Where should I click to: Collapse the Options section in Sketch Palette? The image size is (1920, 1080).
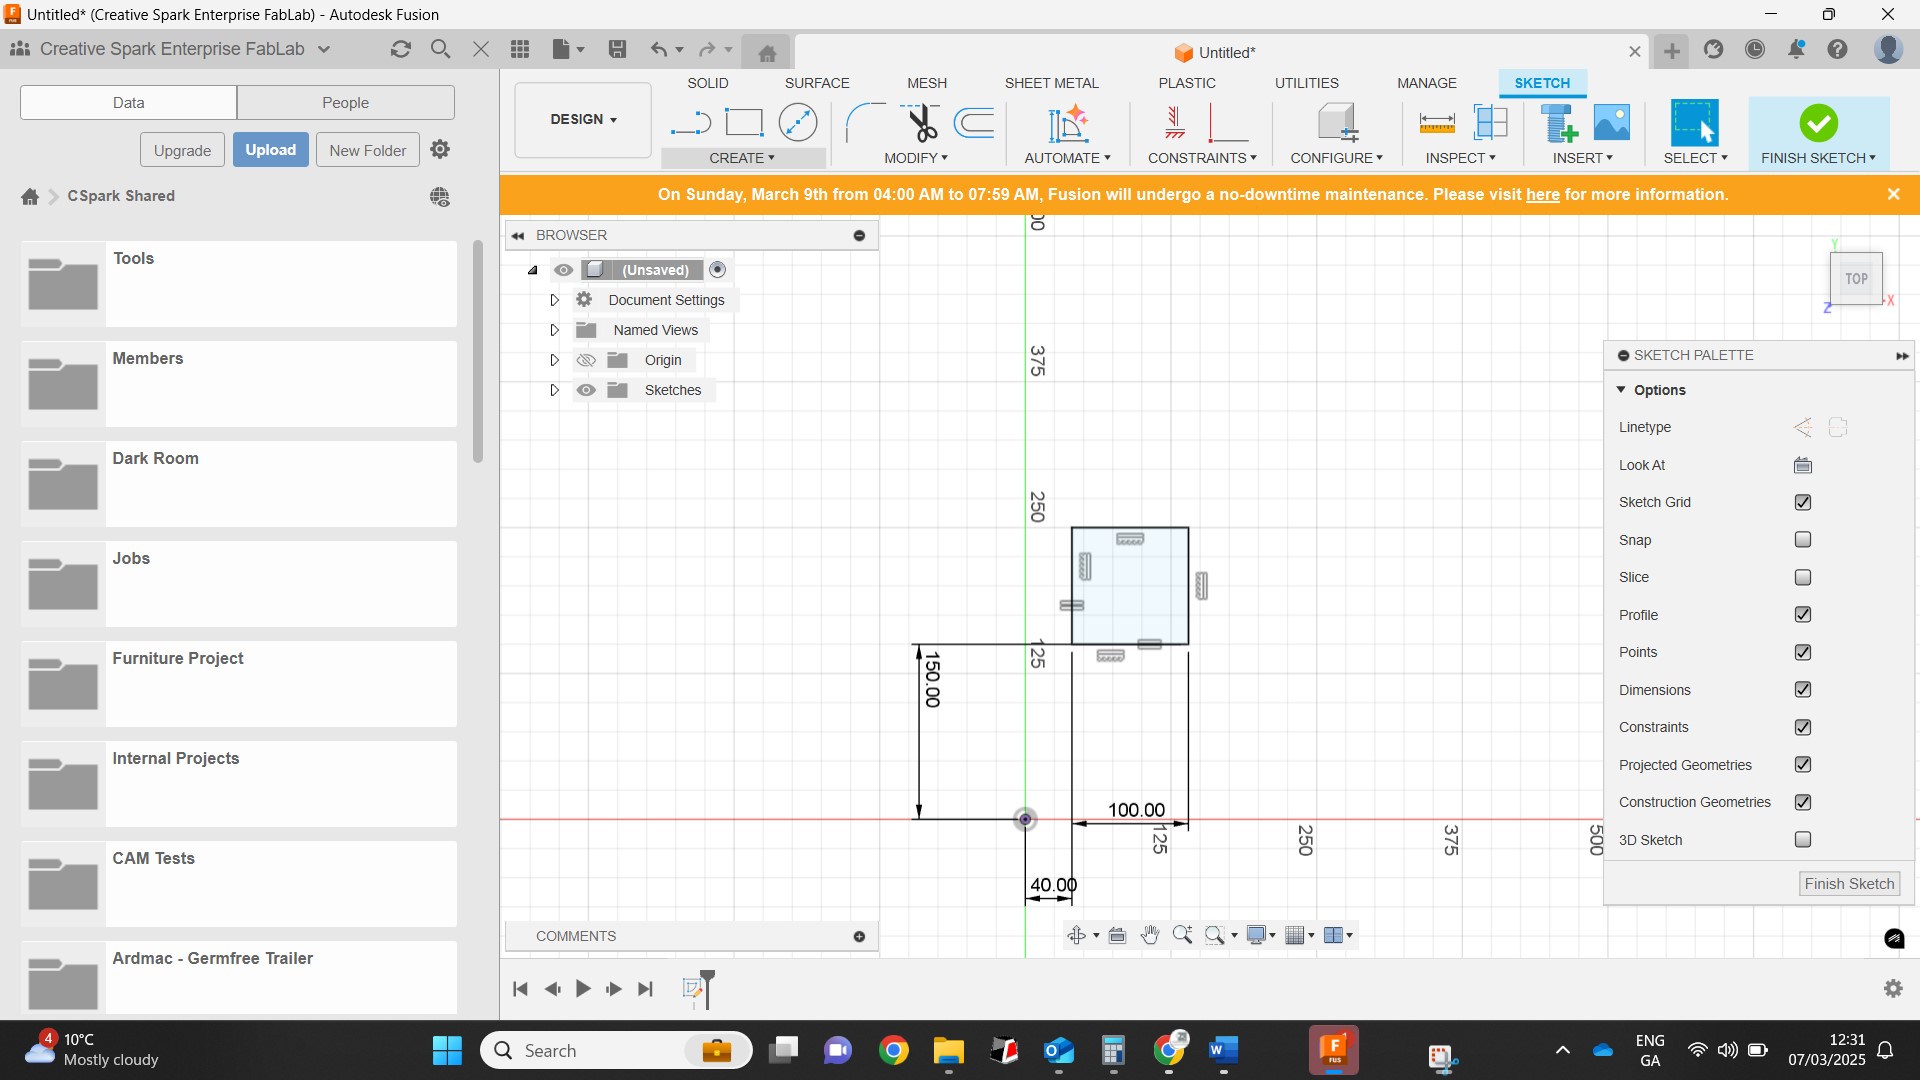coord(1621,390)
